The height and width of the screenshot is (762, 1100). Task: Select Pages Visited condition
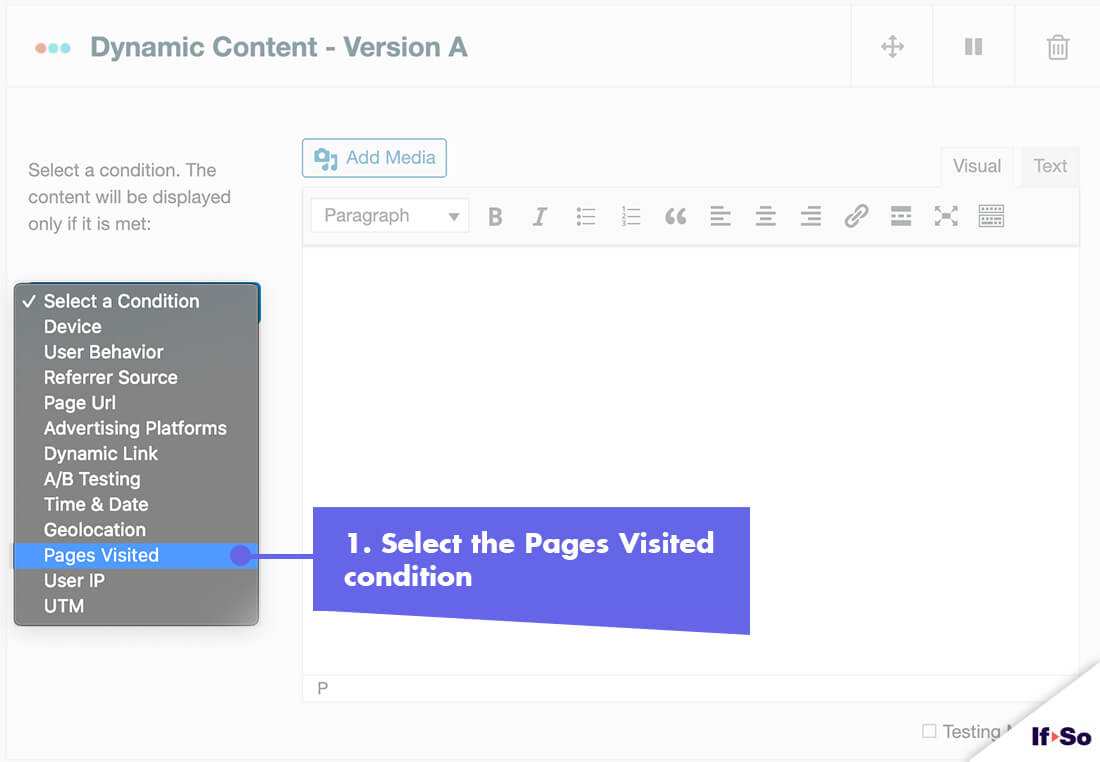click(x=136, y=555)
